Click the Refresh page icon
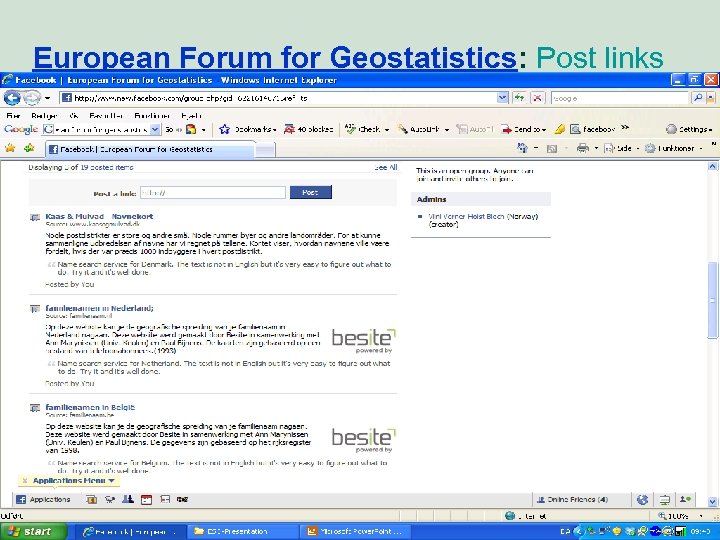720x540 pixels. pos(519,98)
